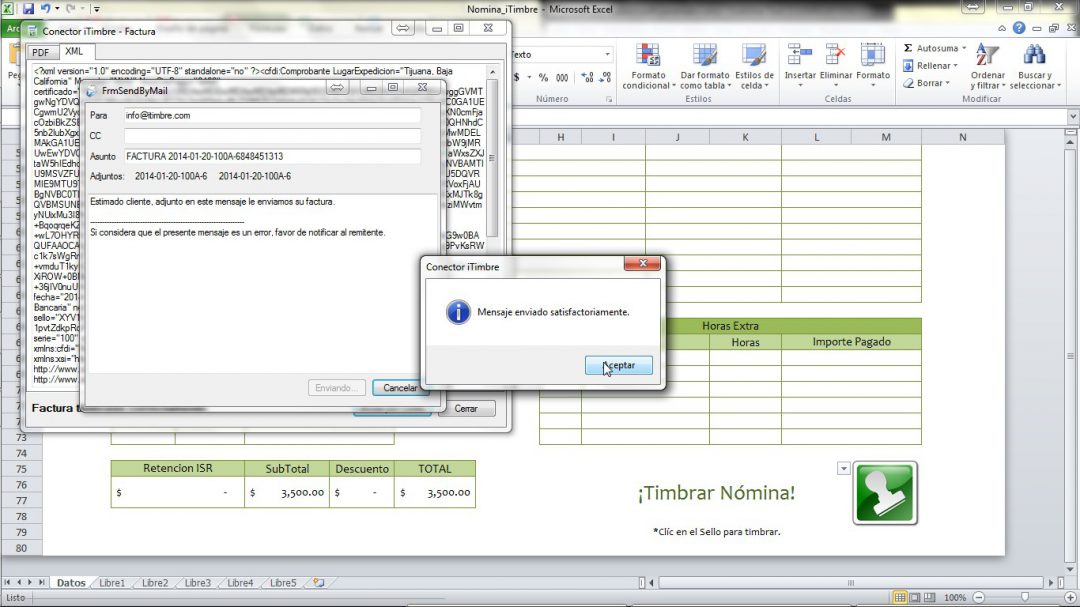Open Formato condicional in the ribbon
Image resolution: width=1080 pixels, height=607 pixels.
coord(647,67)
